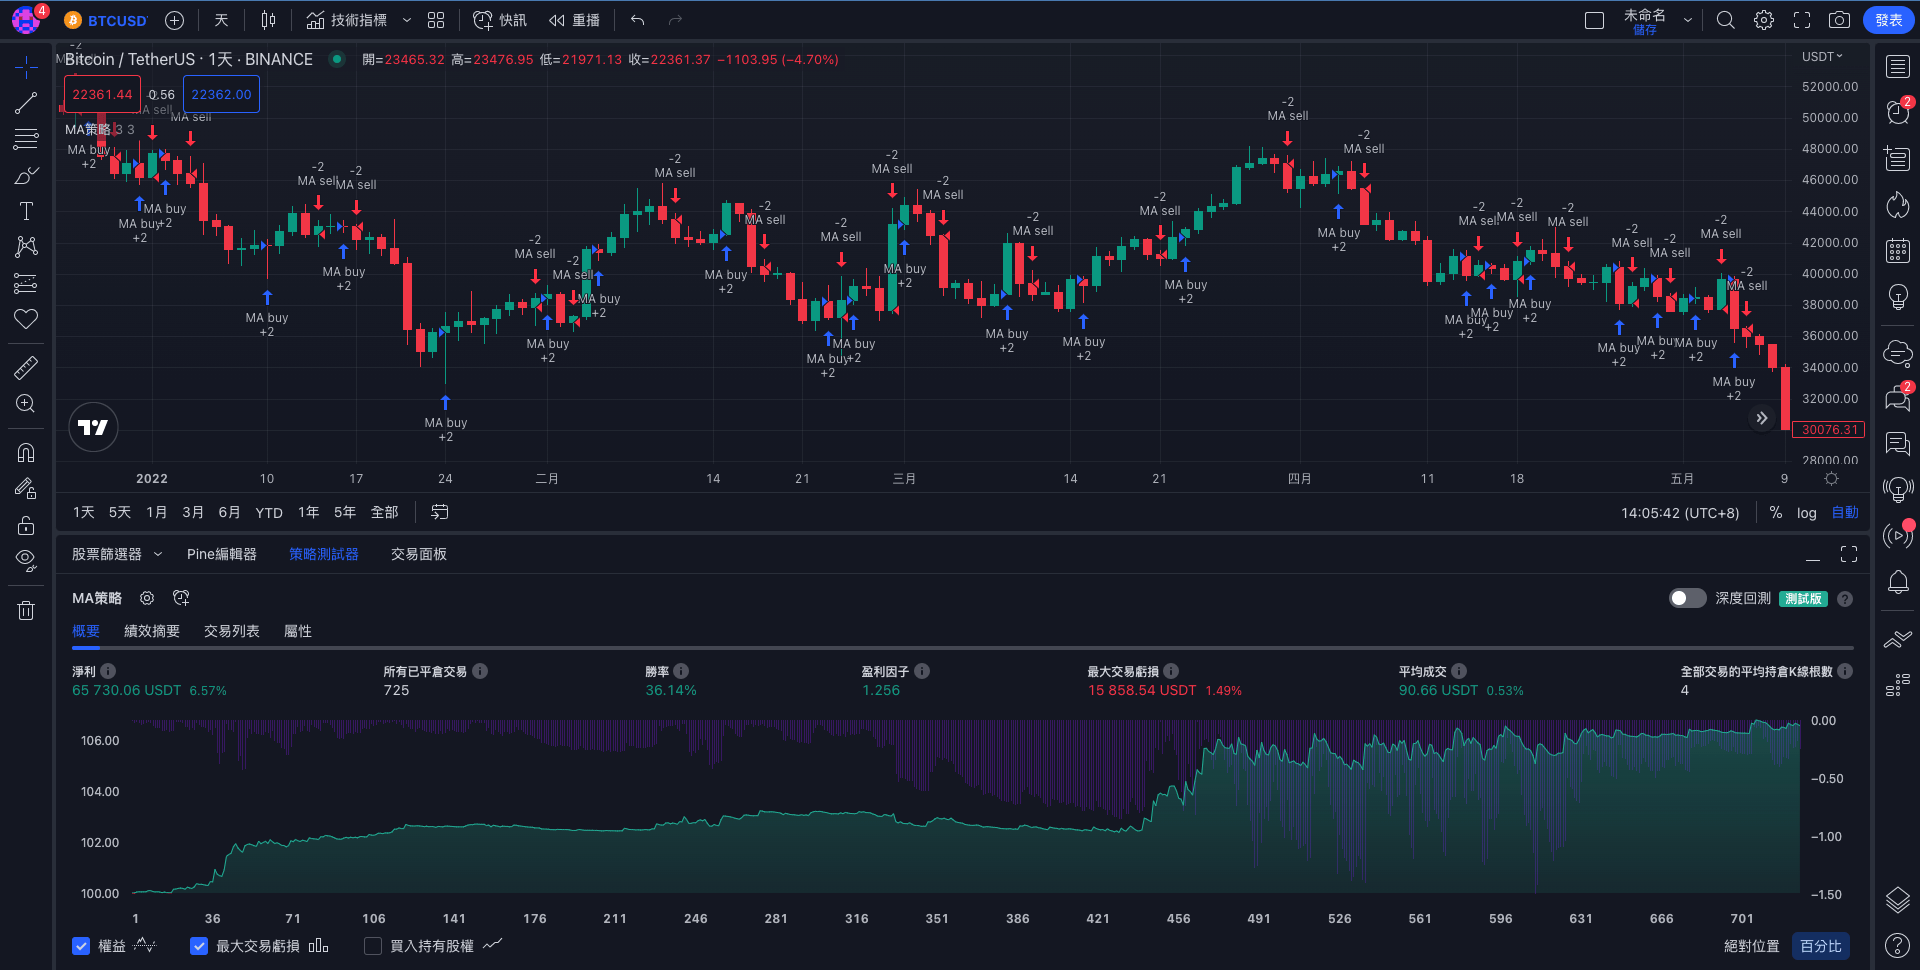The width and height of the screenshot is (1920, 970).
Task: Start bar 重播 replay
Action: [575, 20]
